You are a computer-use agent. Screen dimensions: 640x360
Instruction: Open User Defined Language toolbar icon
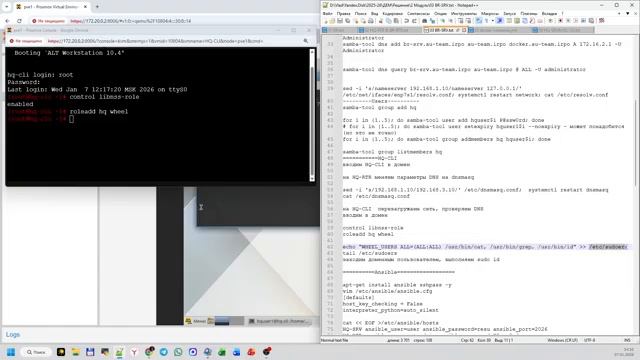point(509,20)
